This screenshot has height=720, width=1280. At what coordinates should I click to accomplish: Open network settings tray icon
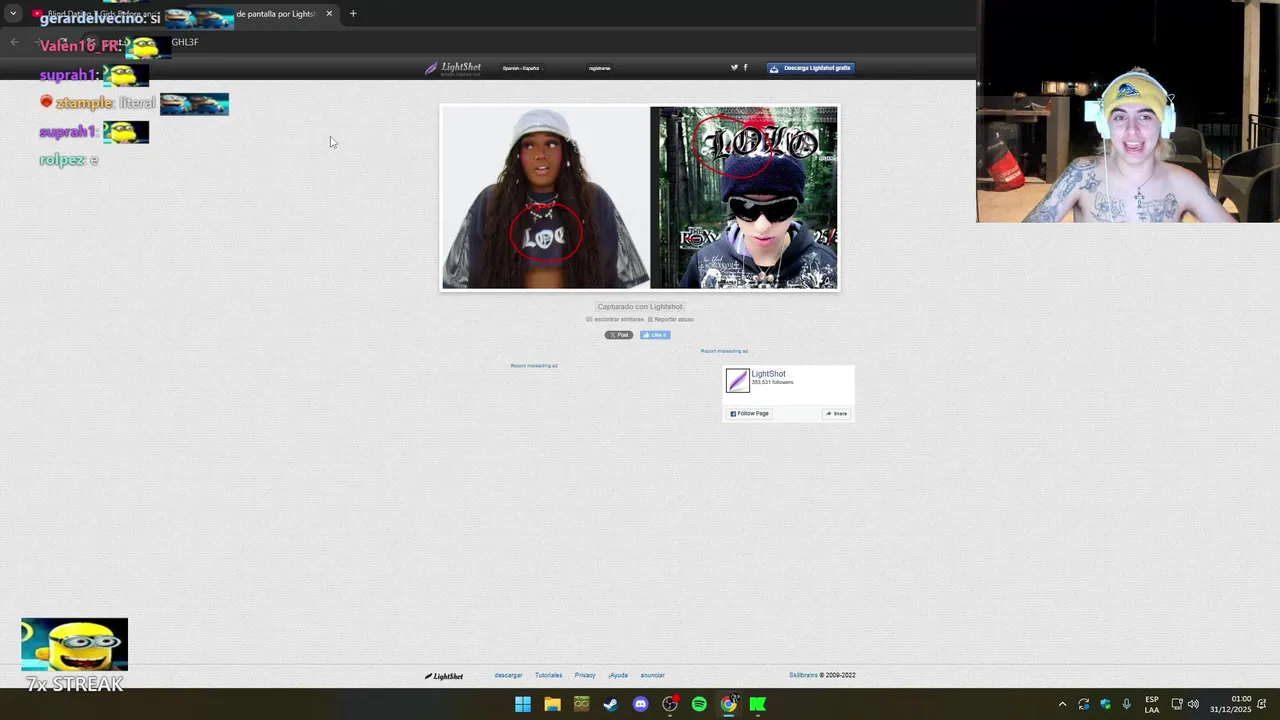click(1177, 704)
